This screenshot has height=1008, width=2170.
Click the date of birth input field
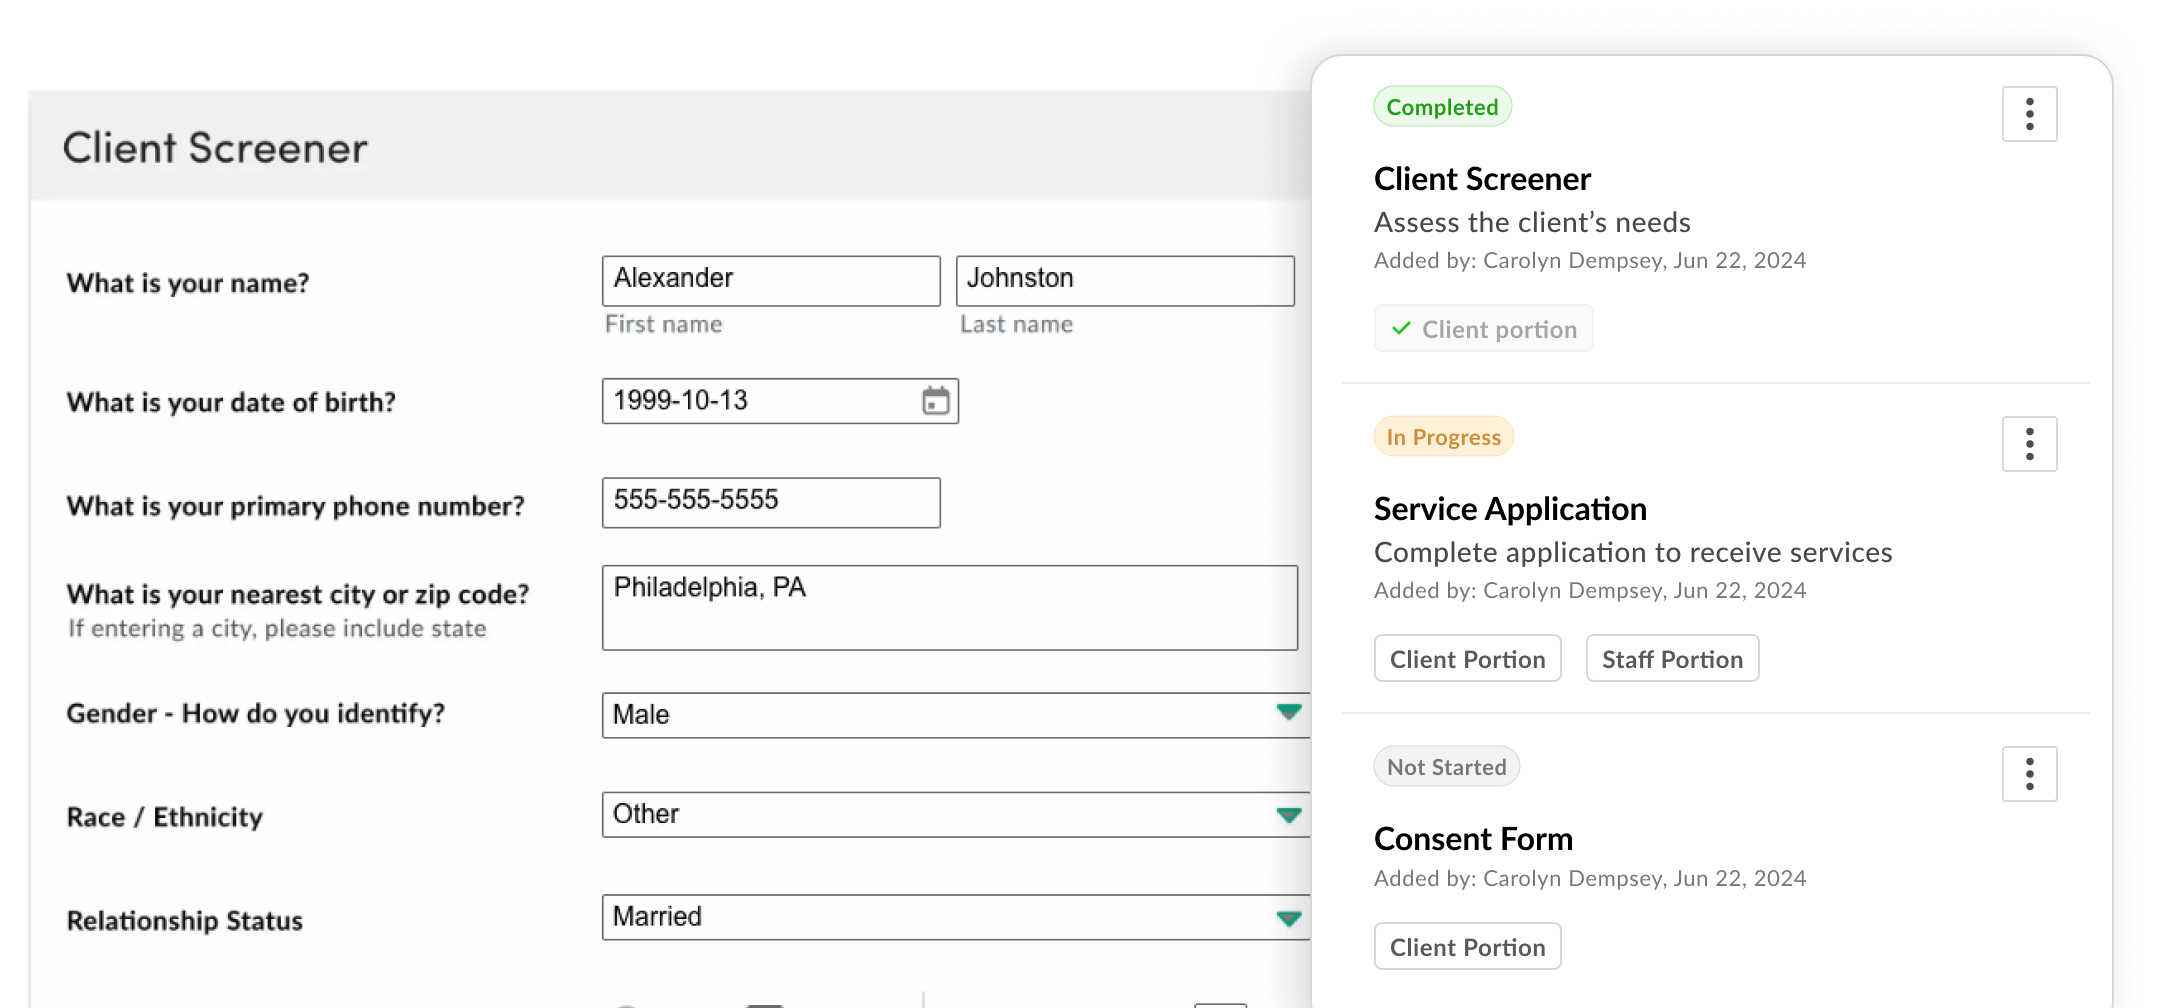[x=780, y=401]
